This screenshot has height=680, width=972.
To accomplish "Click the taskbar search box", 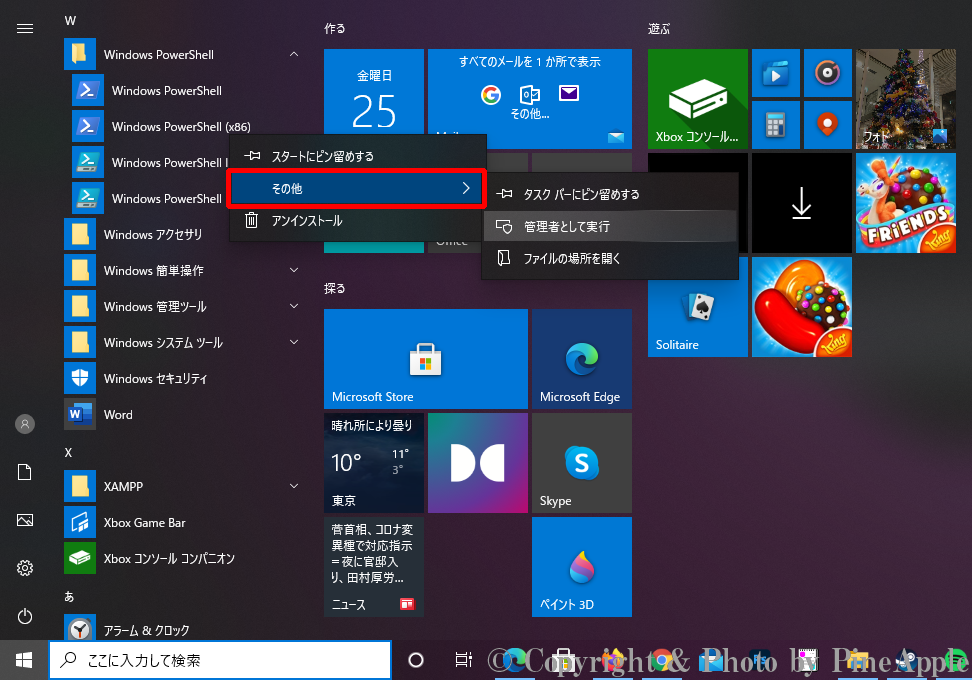I will (220, 660).
